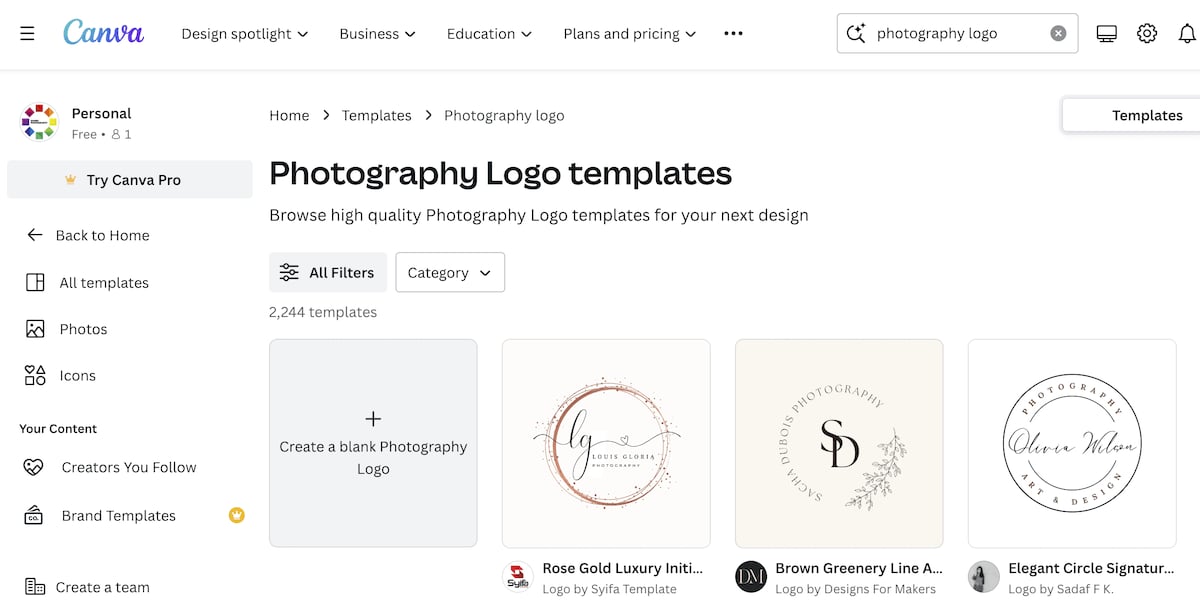Switch to the Templates tab

tap(1147, 115)
